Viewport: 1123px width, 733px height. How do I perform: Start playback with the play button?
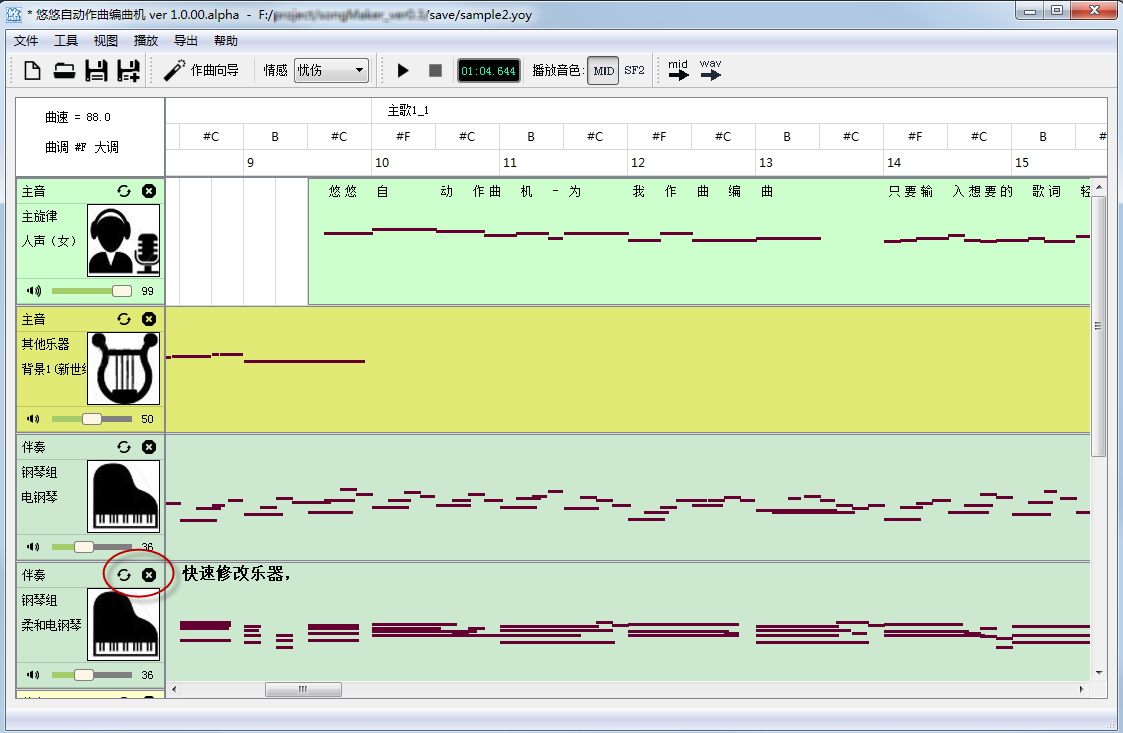click(x=403, y=70)
